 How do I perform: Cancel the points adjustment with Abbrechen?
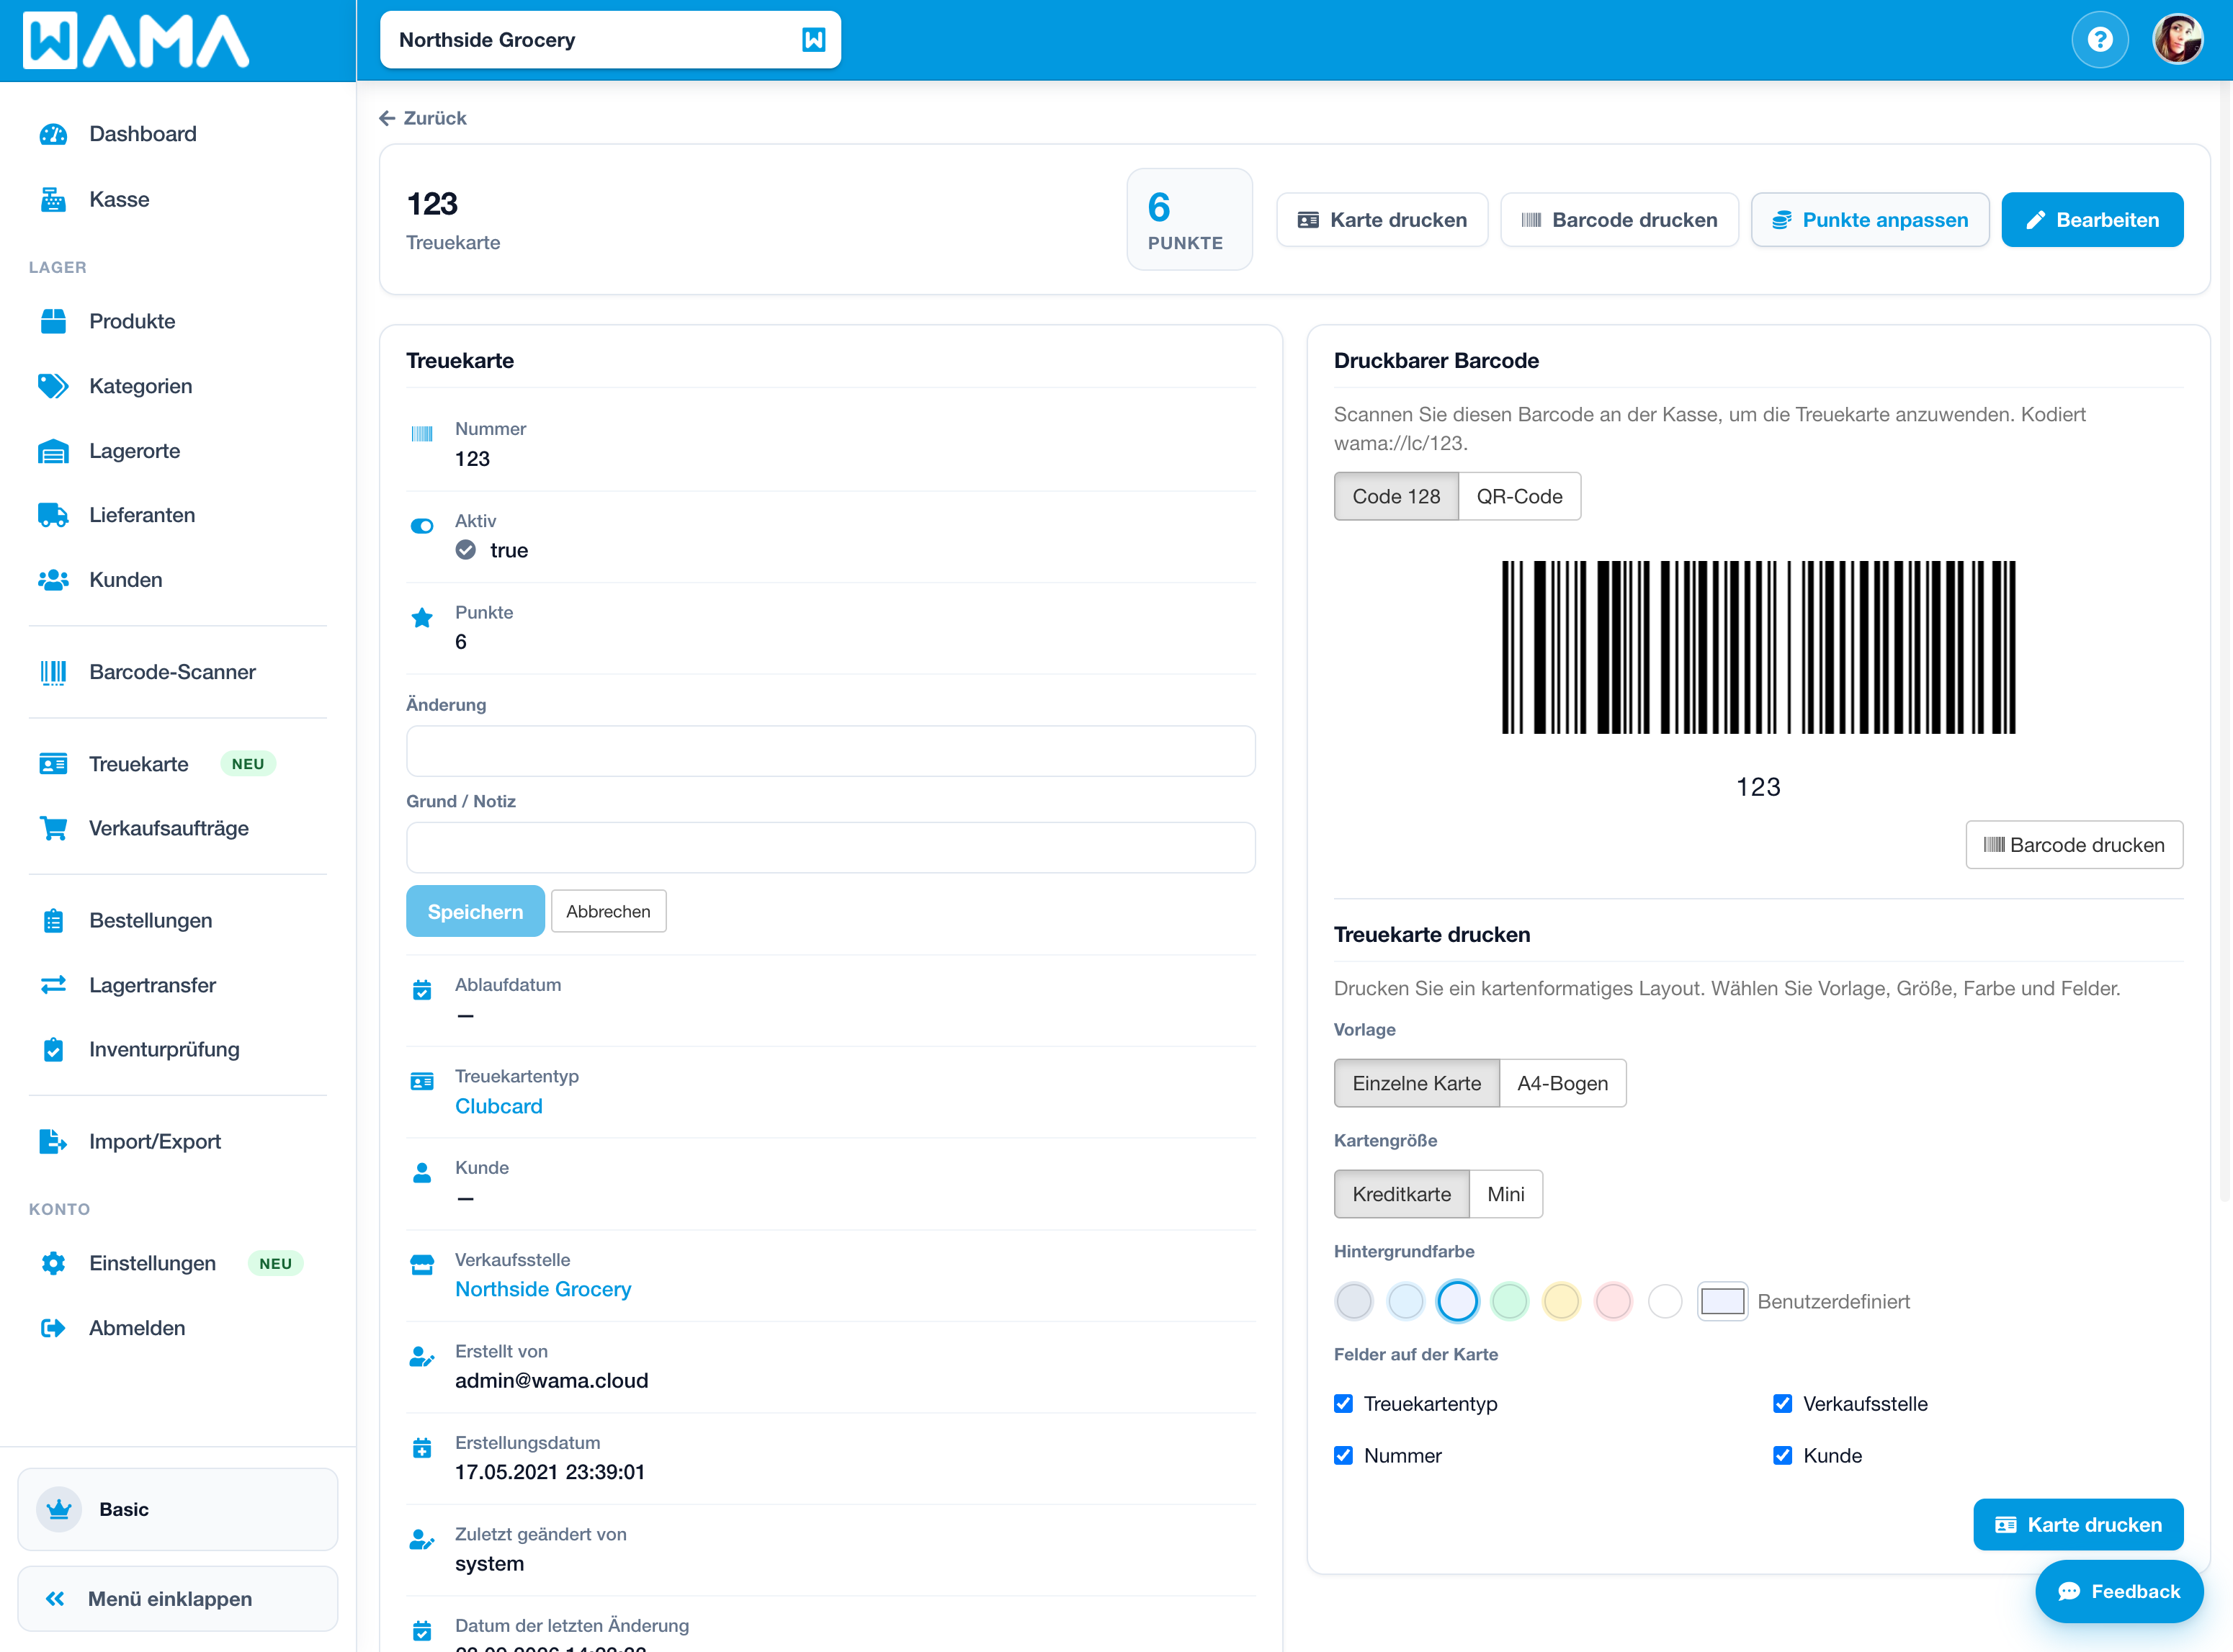point(608,911)
